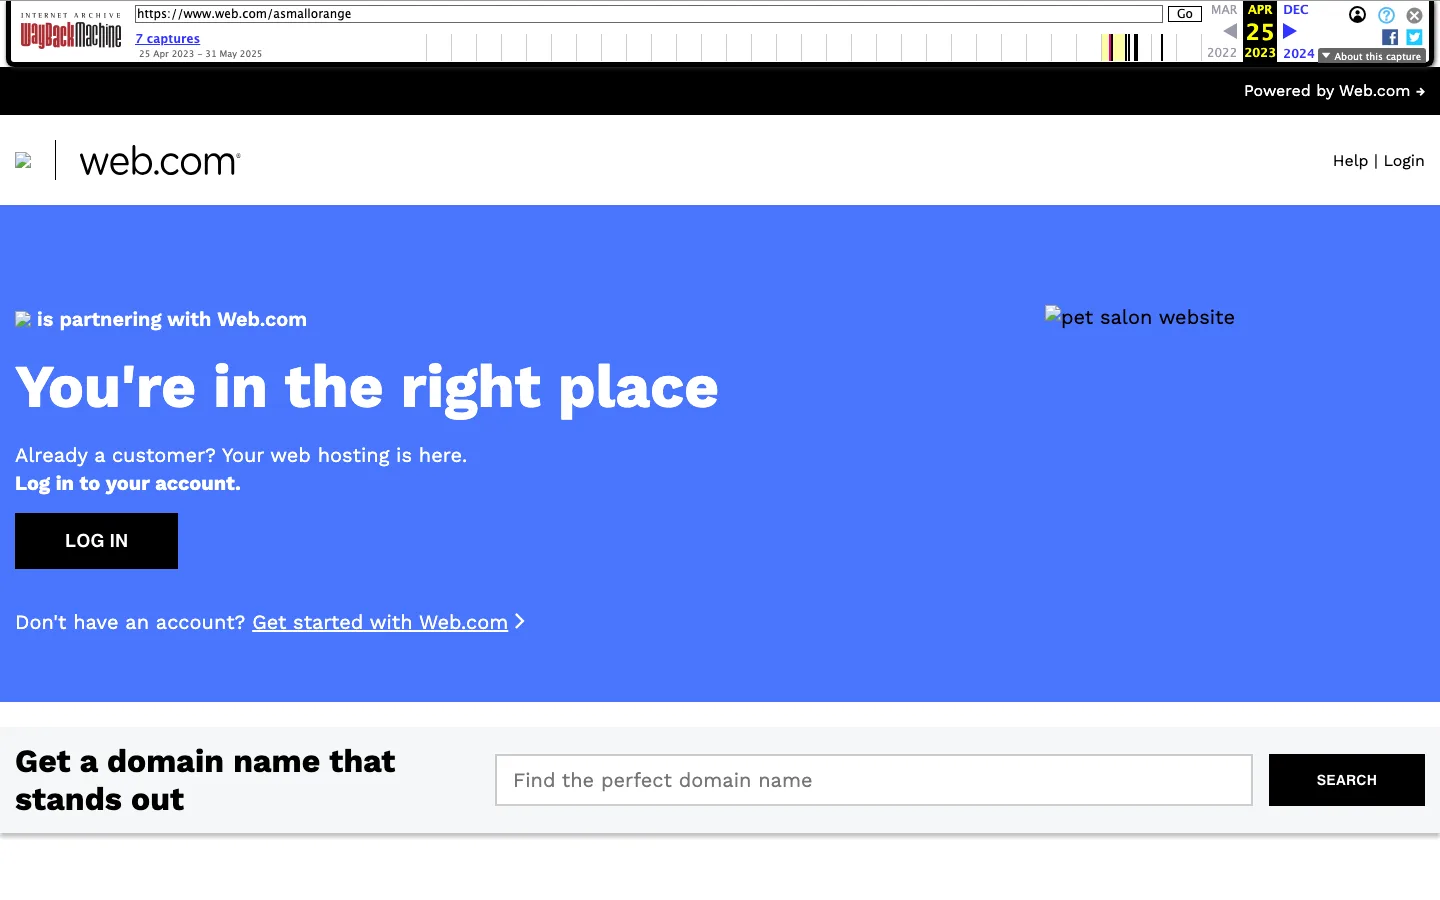Select the DEC next-month capture link
Viewport: 1440px width, 900px height.
click(1296, 10)
